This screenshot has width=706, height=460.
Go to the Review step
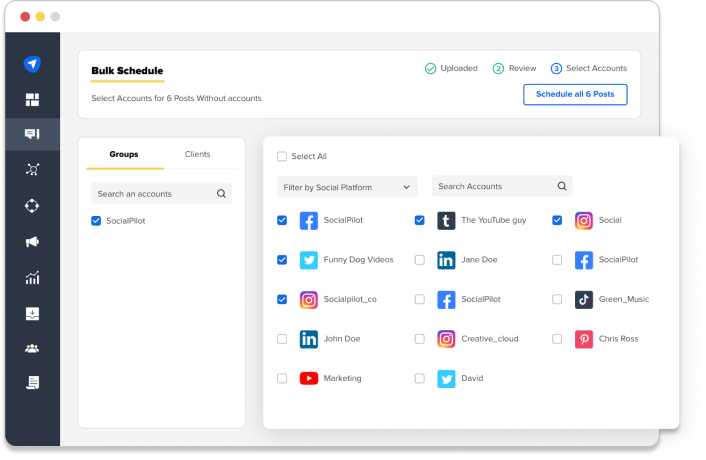(514, 68)
